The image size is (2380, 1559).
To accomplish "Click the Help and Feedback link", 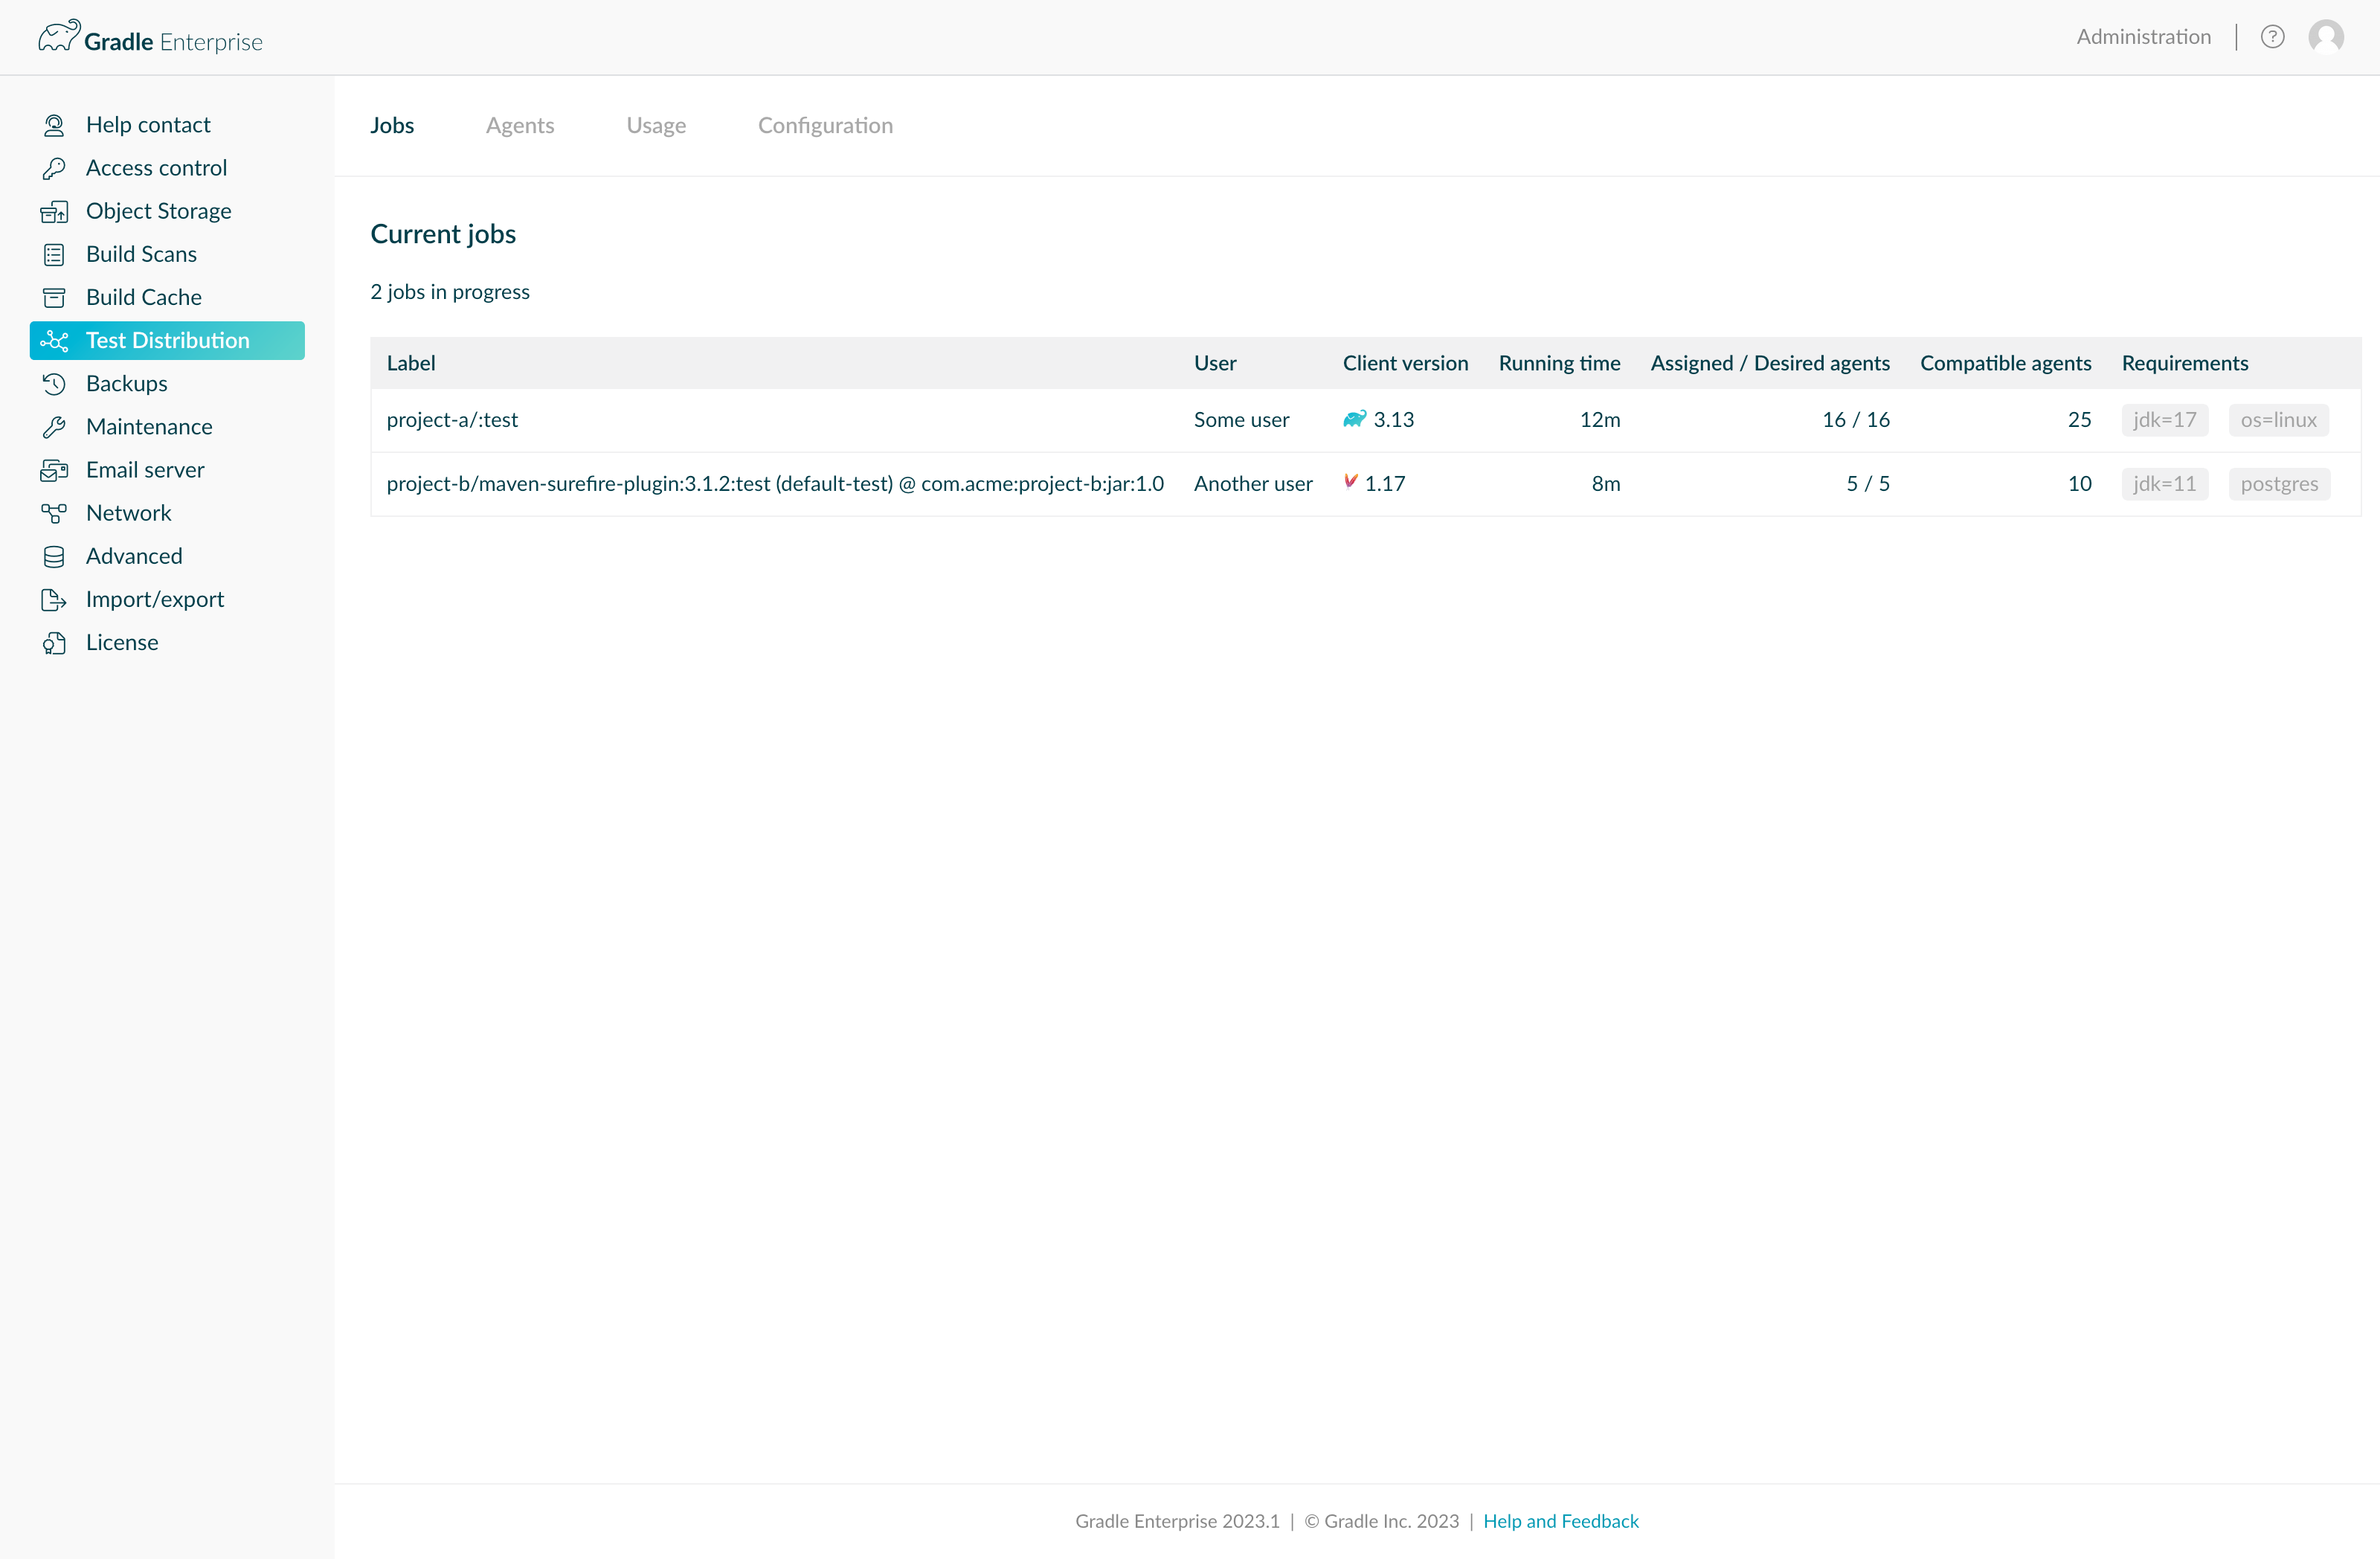I will pyautogui.click(x=1560, y=1521).
